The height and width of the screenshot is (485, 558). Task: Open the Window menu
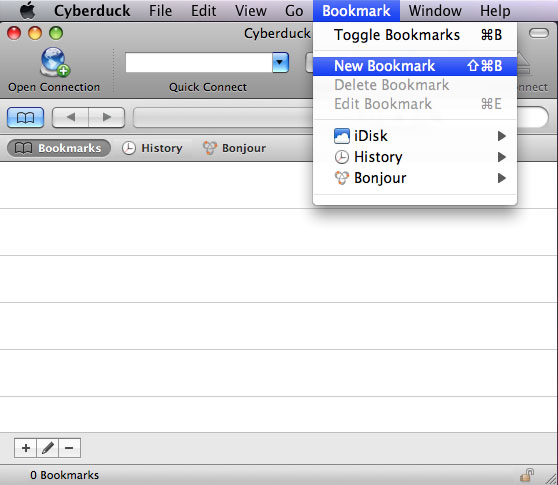pyautogui.click(x=435, y=11)
